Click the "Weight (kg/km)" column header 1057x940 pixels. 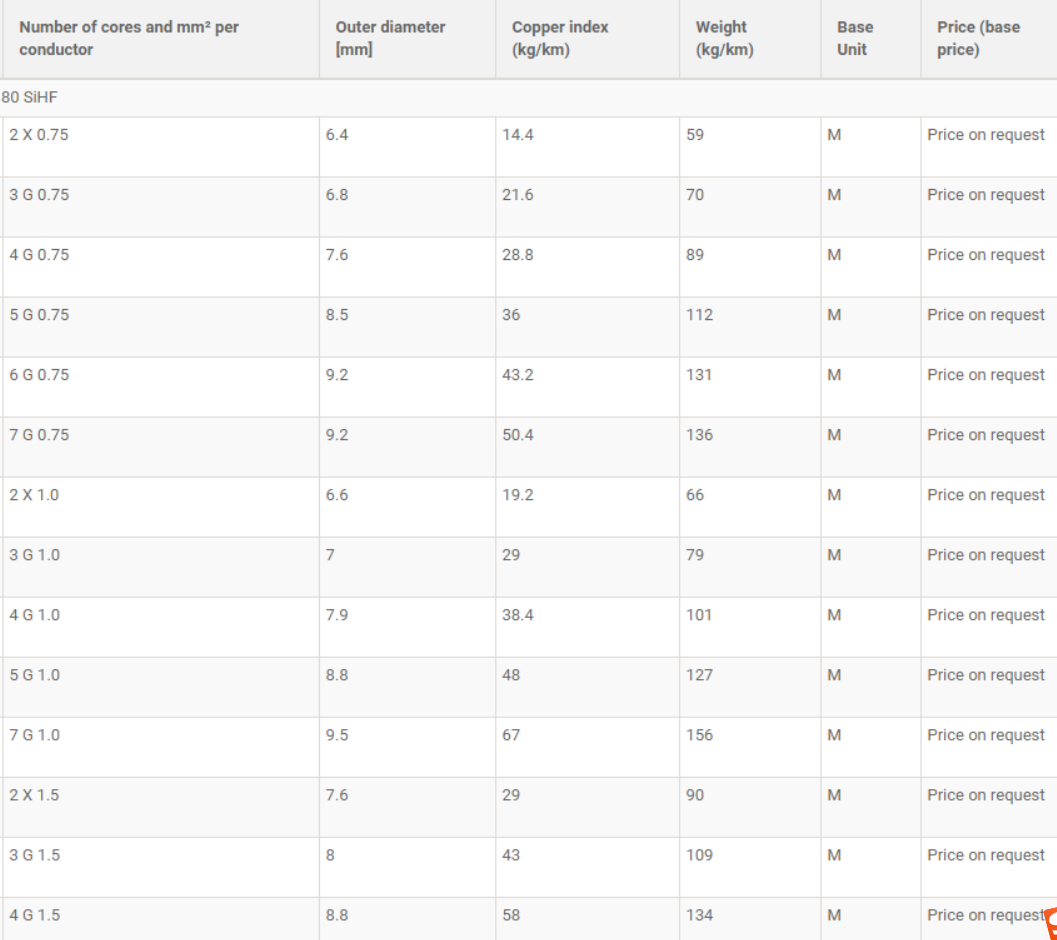[x=724, y=38]
